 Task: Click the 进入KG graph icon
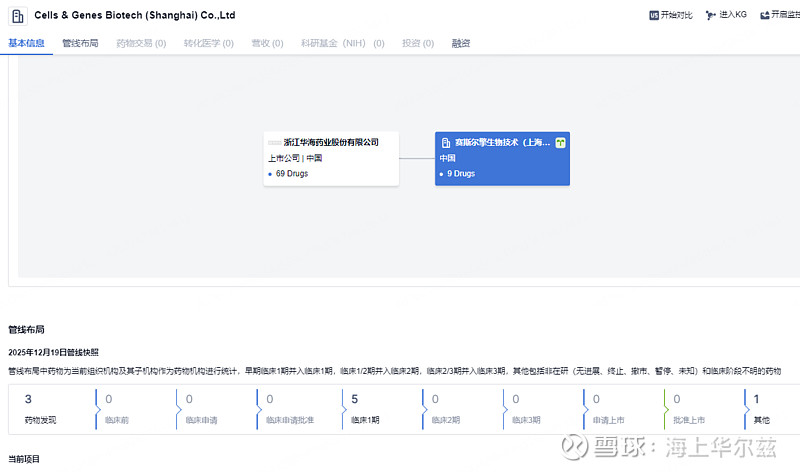(710, 15)
